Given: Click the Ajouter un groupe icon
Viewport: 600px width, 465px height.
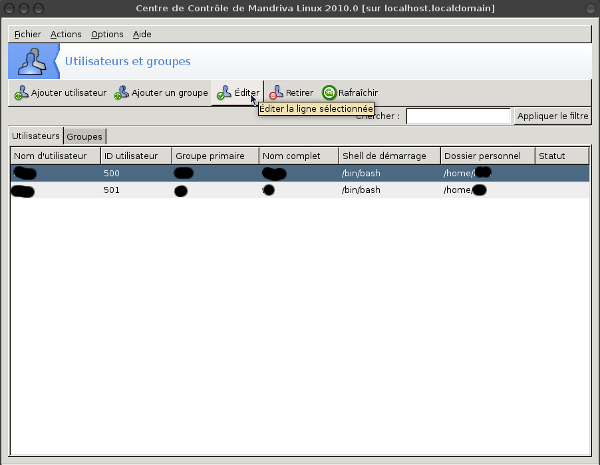Looking at the screenshot, I should (121, 93).
